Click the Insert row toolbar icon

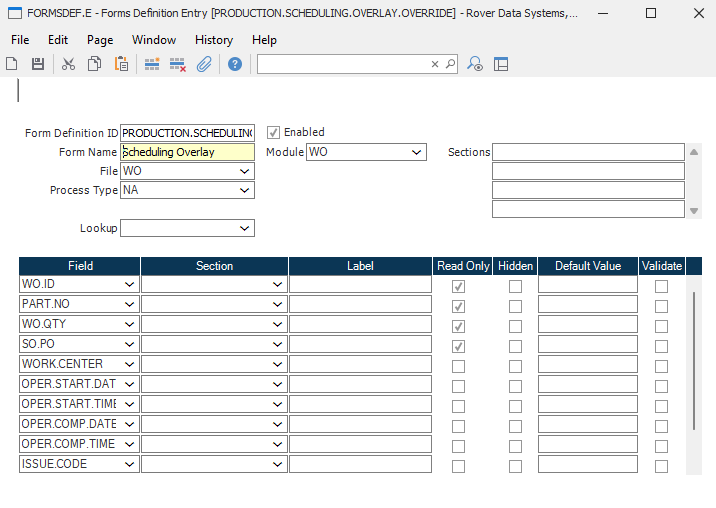(x=152, y=64)
